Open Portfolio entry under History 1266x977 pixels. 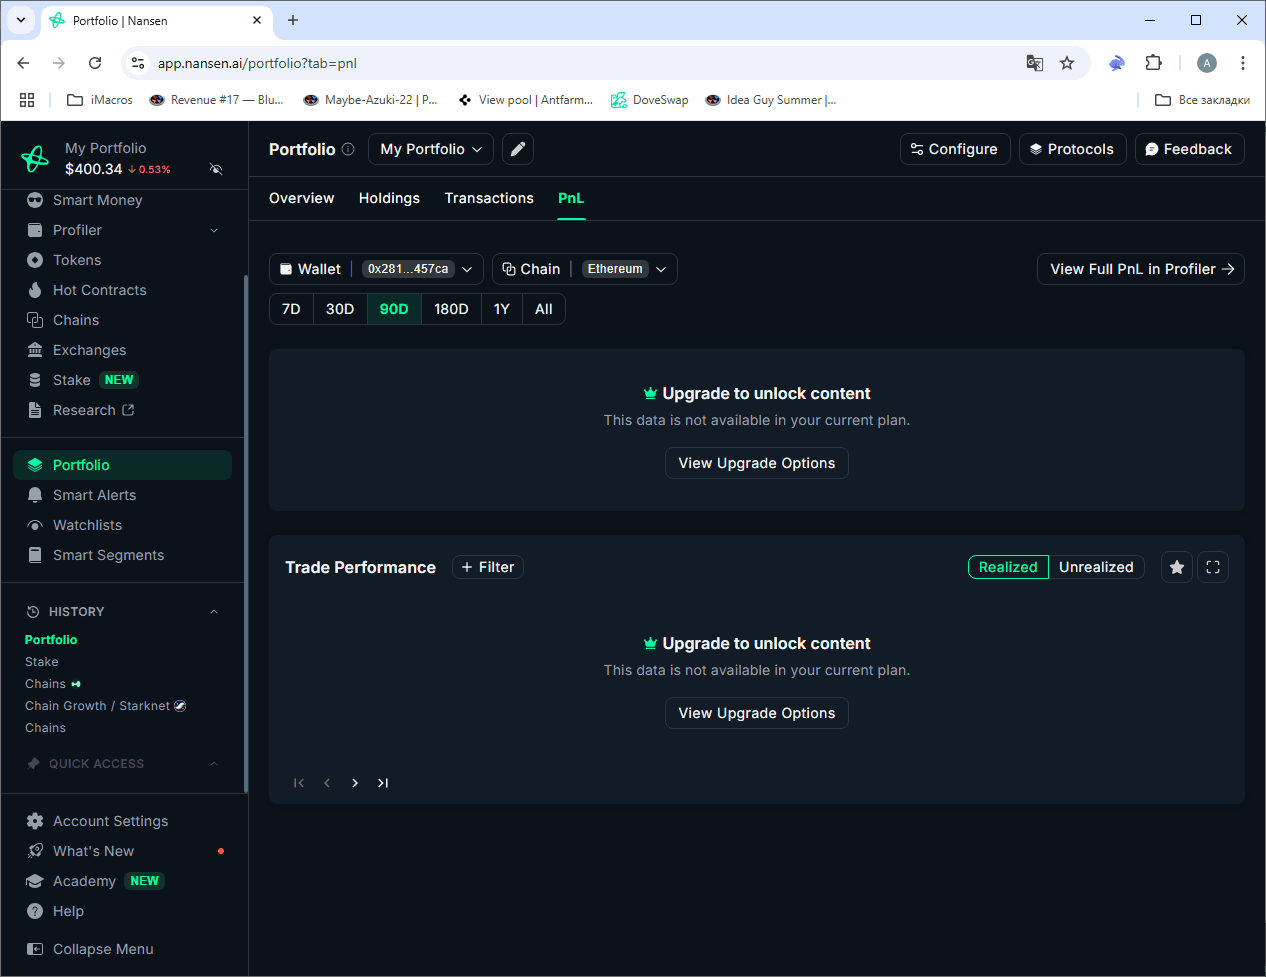point(51,640)
